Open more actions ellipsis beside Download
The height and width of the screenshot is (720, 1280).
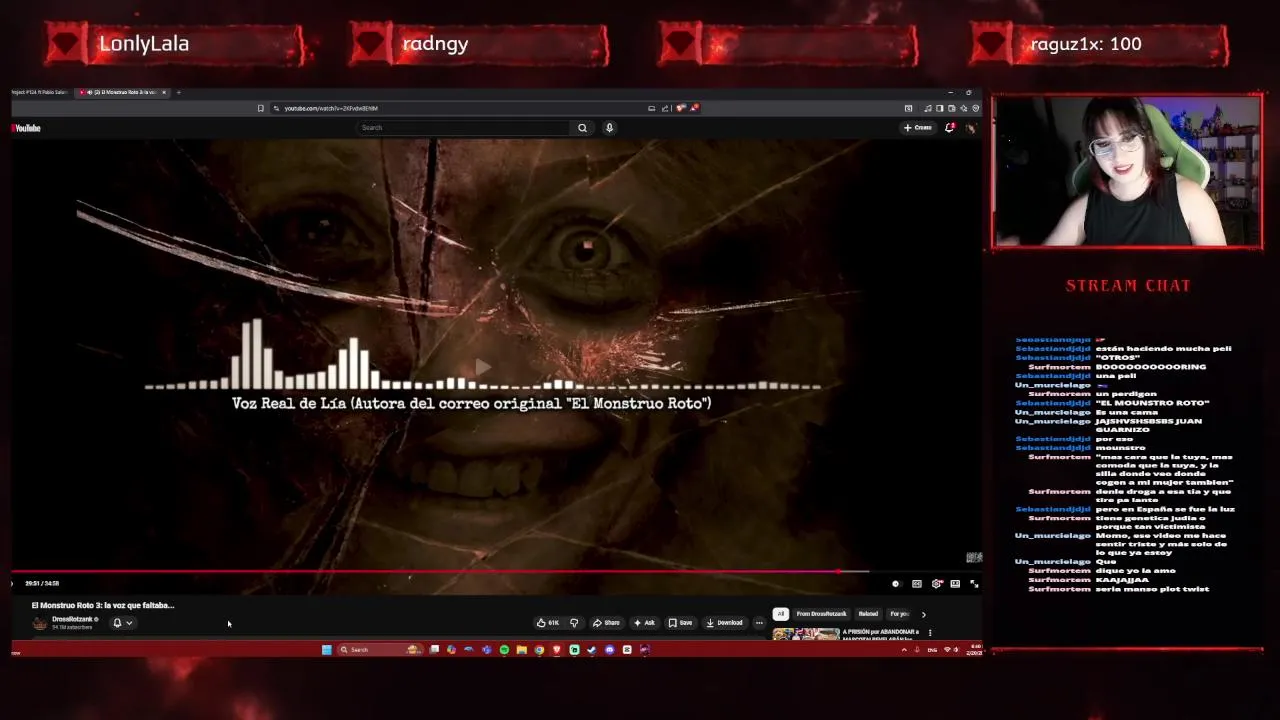pyautogui.click(x=759, y=623)
